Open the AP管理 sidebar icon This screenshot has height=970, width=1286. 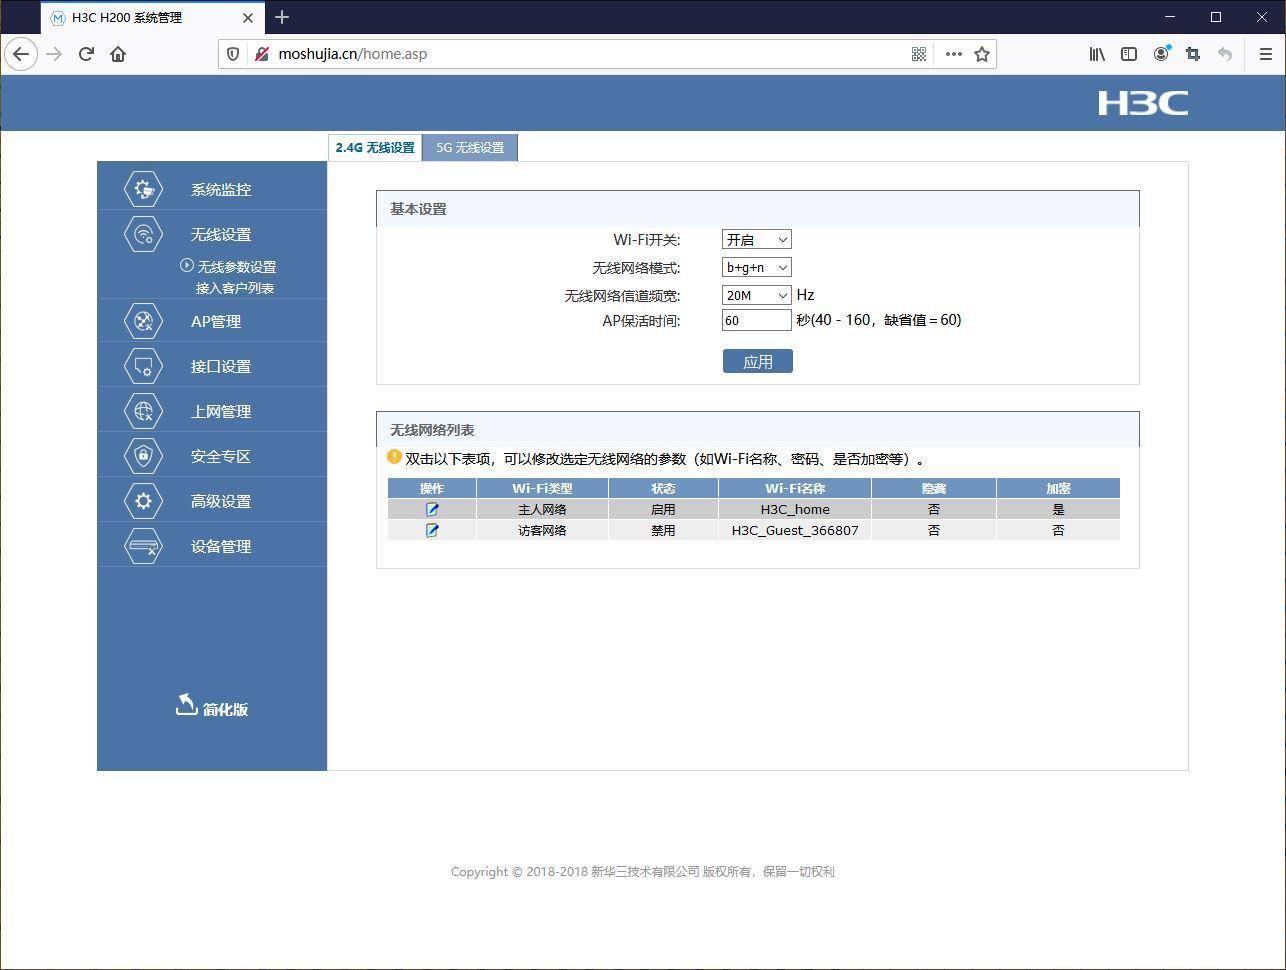pos(143,321)
